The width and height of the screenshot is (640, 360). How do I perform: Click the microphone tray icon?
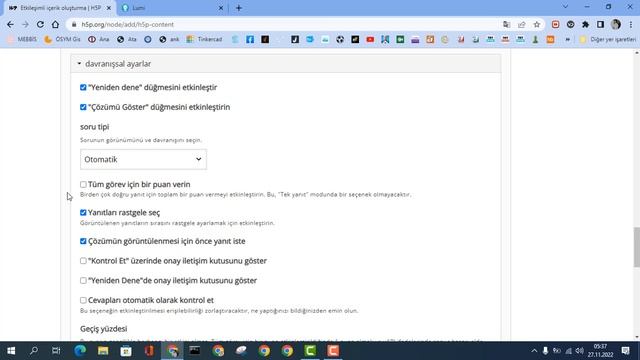click(x=545, y=351)
